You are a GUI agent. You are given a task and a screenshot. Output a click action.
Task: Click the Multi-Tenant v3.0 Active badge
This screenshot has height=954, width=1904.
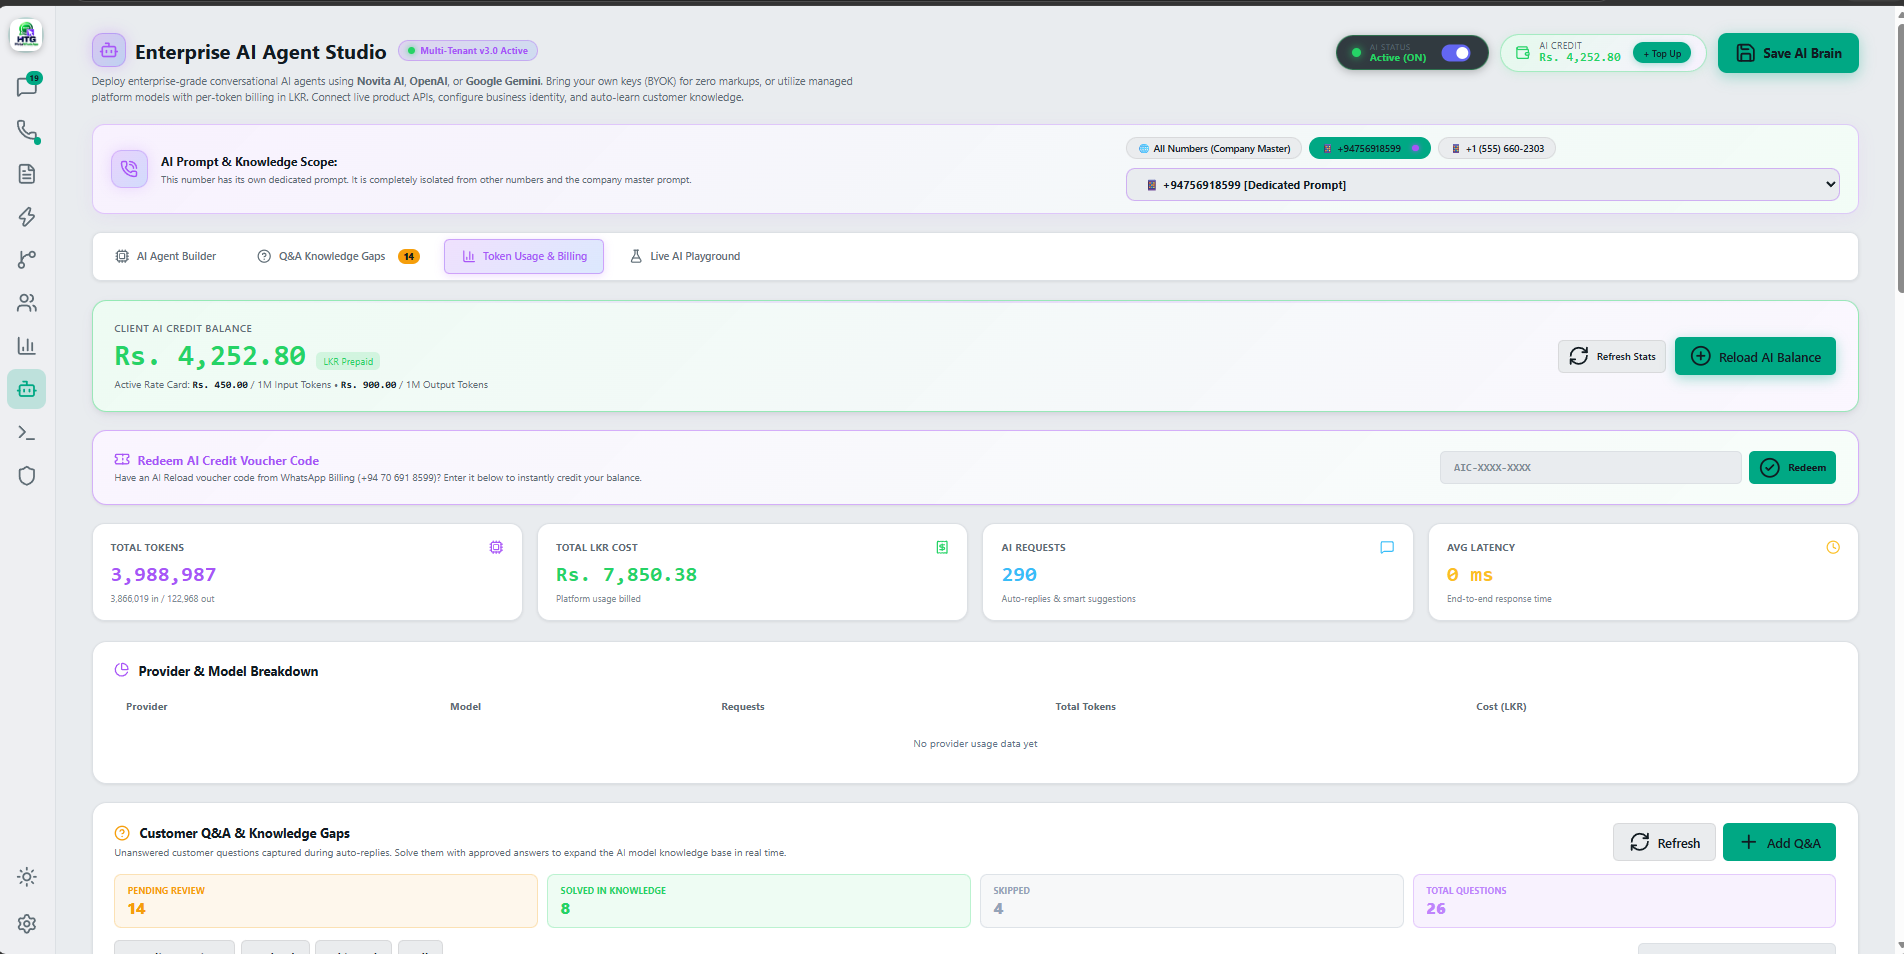pos(468,51)
